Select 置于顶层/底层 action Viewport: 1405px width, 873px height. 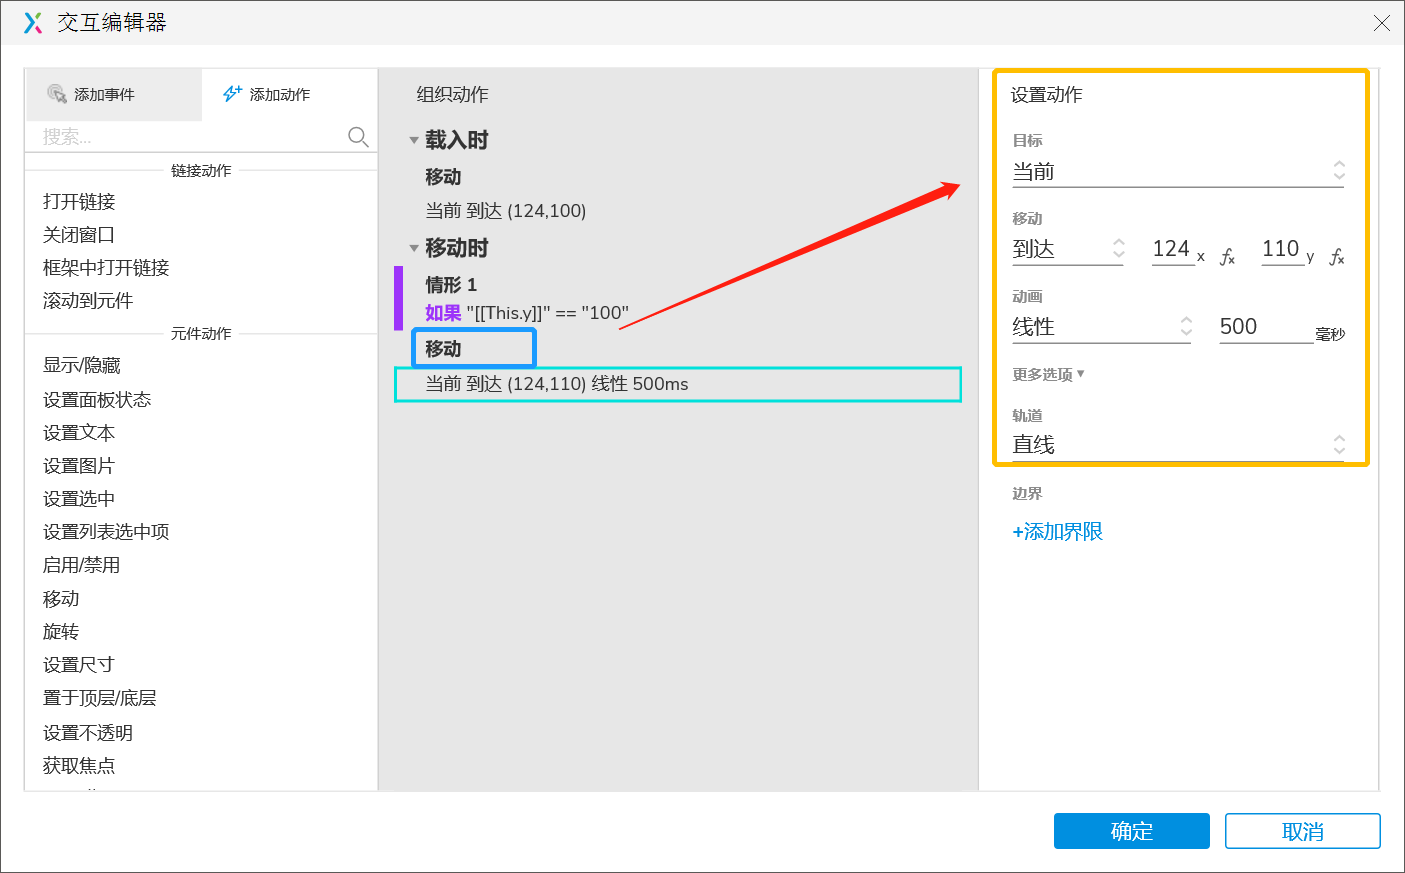[99, 698]
